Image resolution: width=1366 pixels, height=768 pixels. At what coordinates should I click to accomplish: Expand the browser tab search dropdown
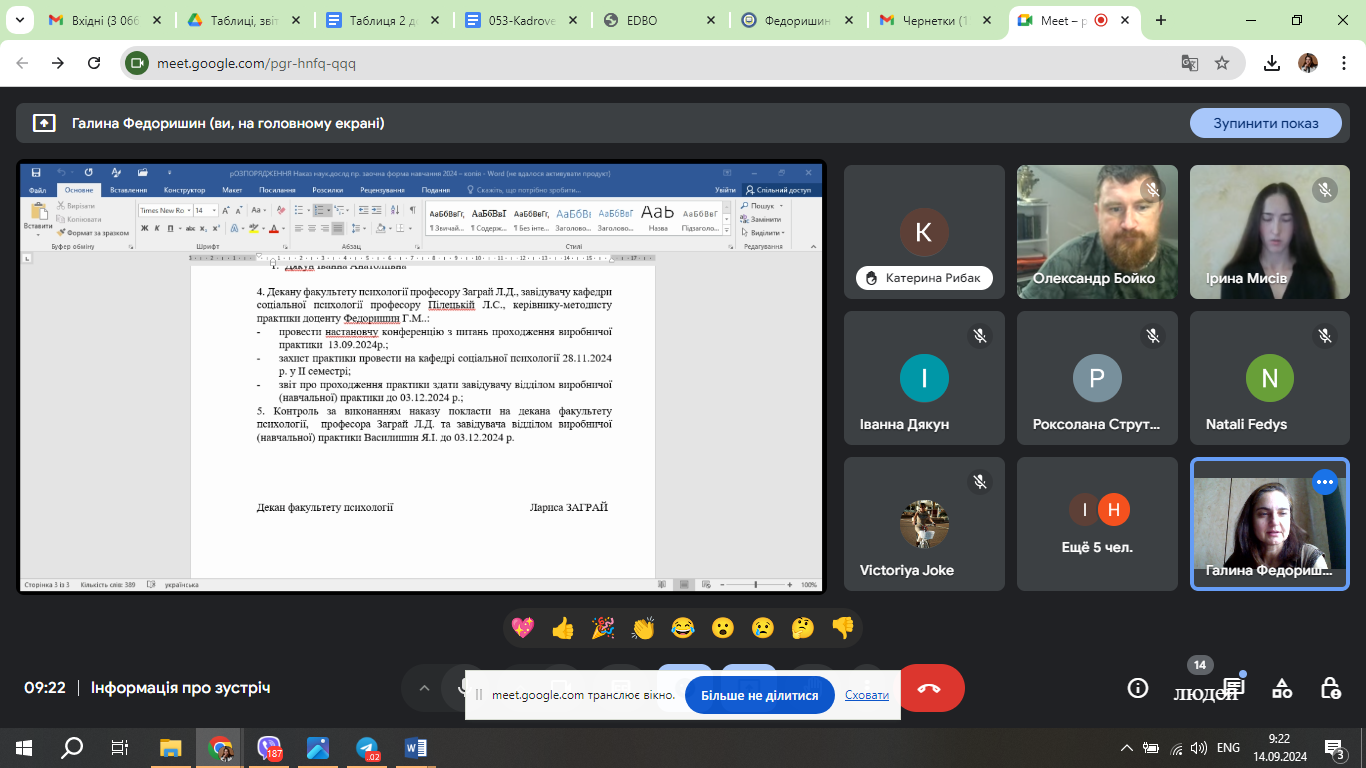pyautogui.click(x=19, y=20)
